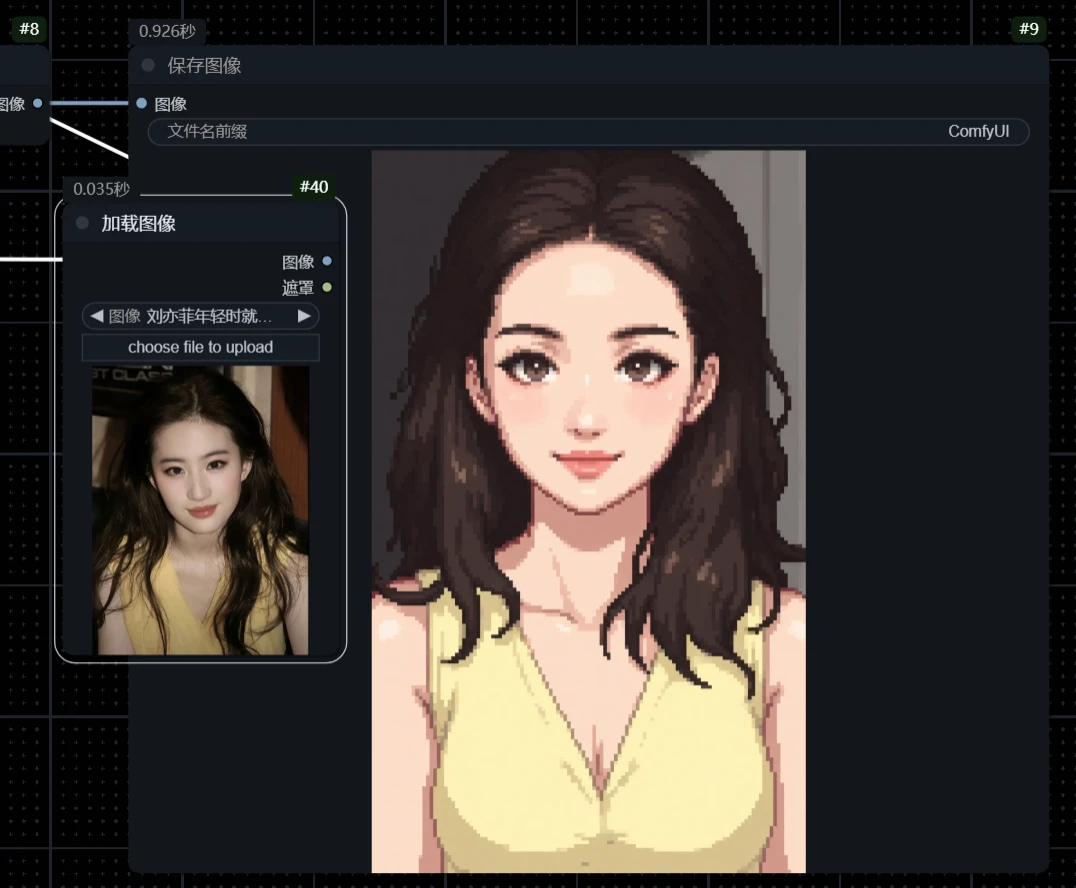Screen dimensions: 1076x888
Task: Select the uploaded Liu Yifei photo thumbnail
Action: (199, 510)
